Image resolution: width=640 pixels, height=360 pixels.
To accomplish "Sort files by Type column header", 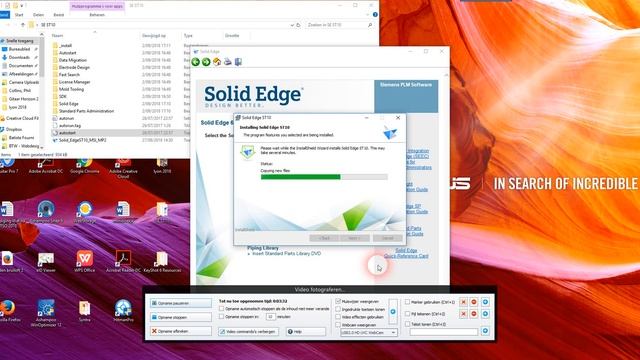I will [188, 36].
